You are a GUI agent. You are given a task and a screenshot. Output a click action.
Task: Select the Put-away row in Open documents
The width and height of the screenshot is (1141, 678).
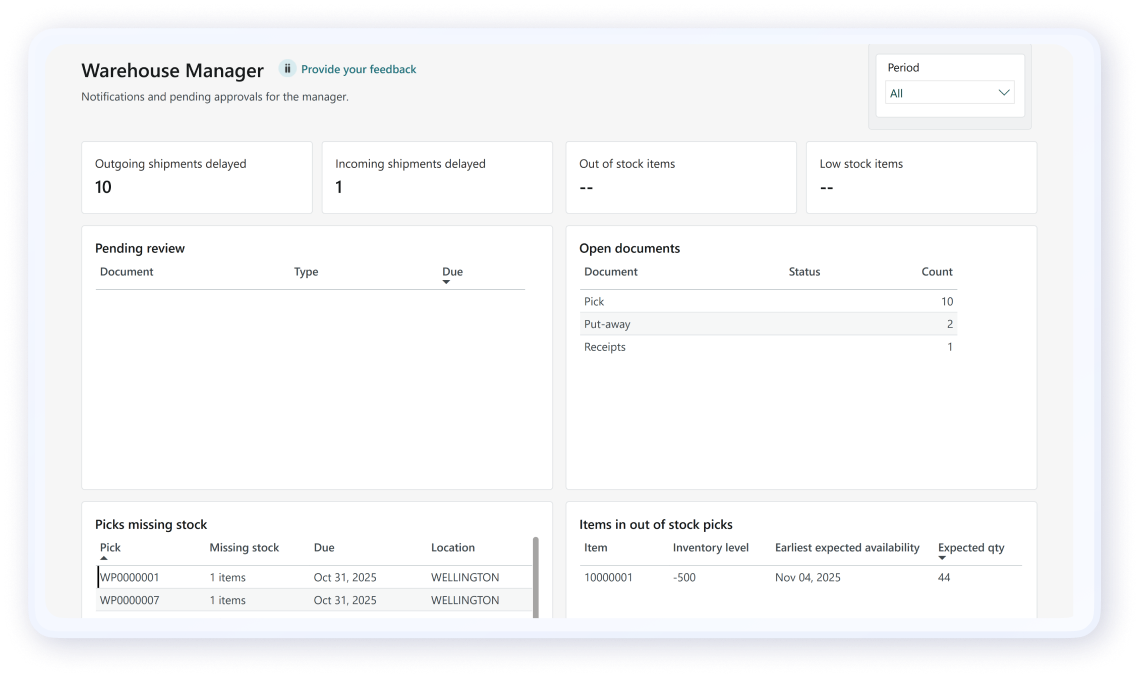(x=767, y=324)
